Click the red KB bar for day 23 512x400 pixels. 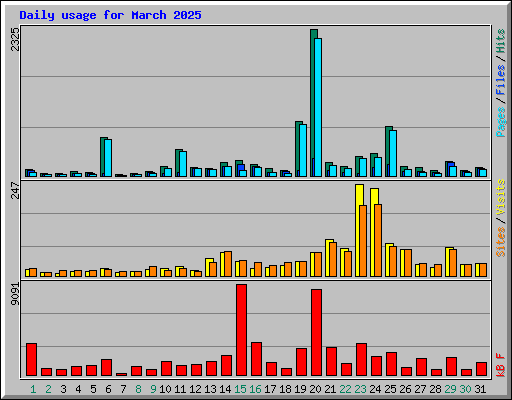(x=362, y=360)
